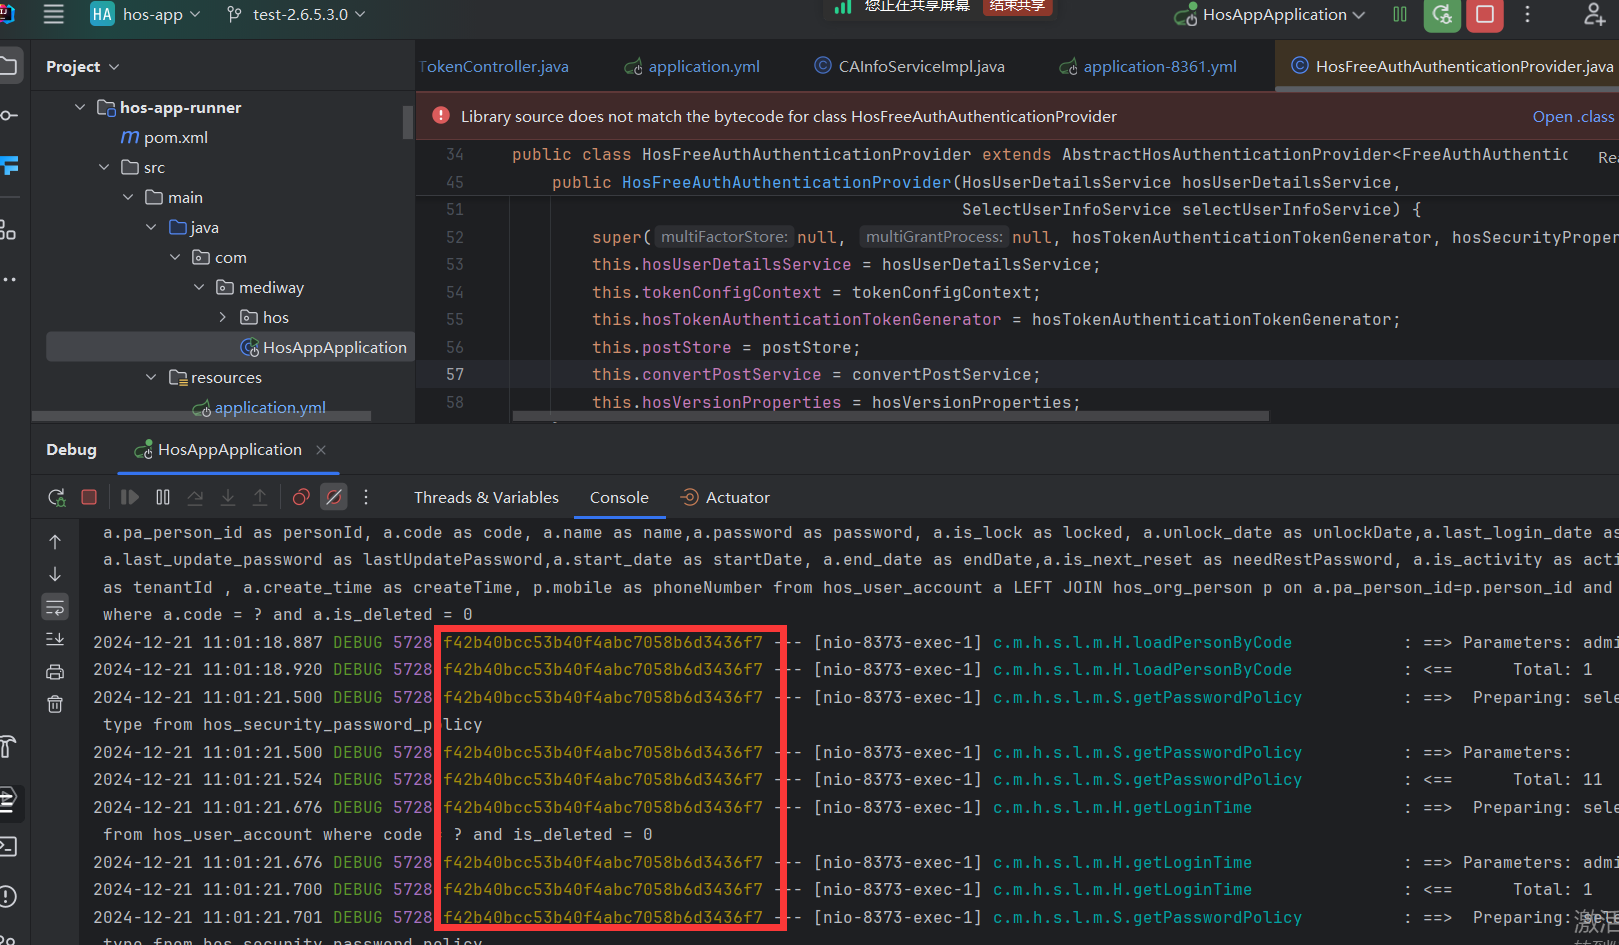
Task: Select pom.xml in project tree
Action: pos(165,137)
